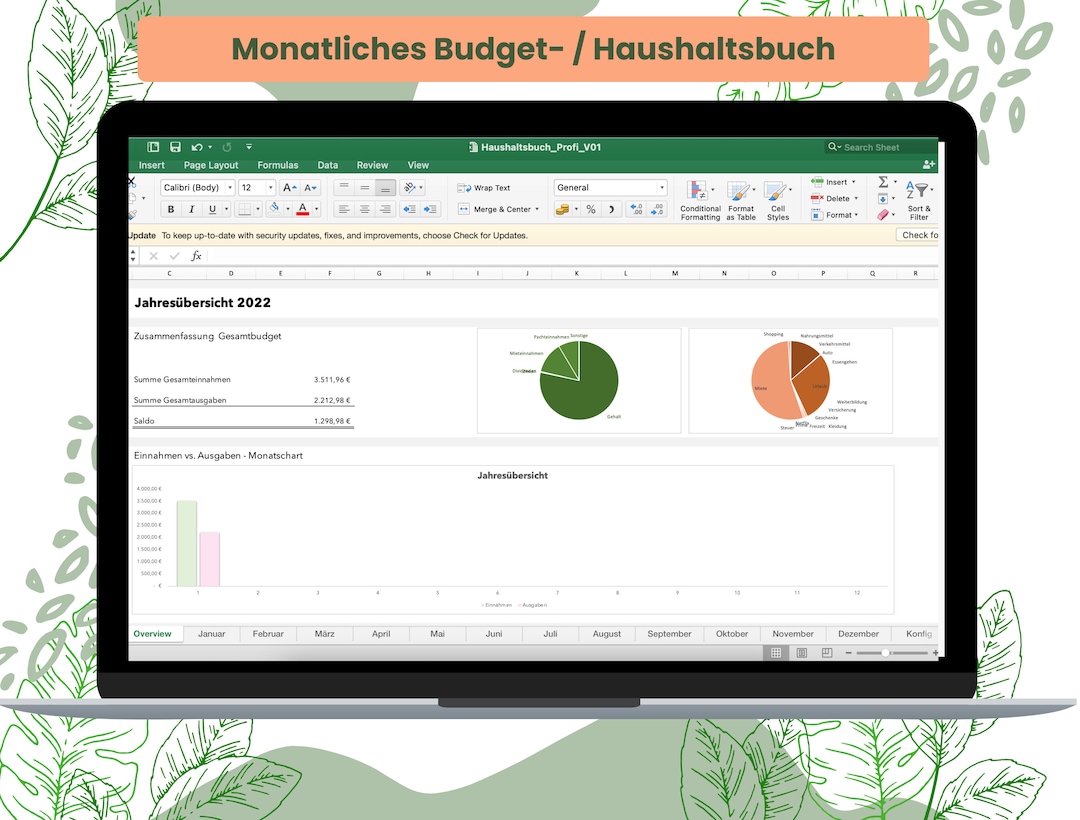Open the Formulas ribbon tab

(x=278, y=165)
